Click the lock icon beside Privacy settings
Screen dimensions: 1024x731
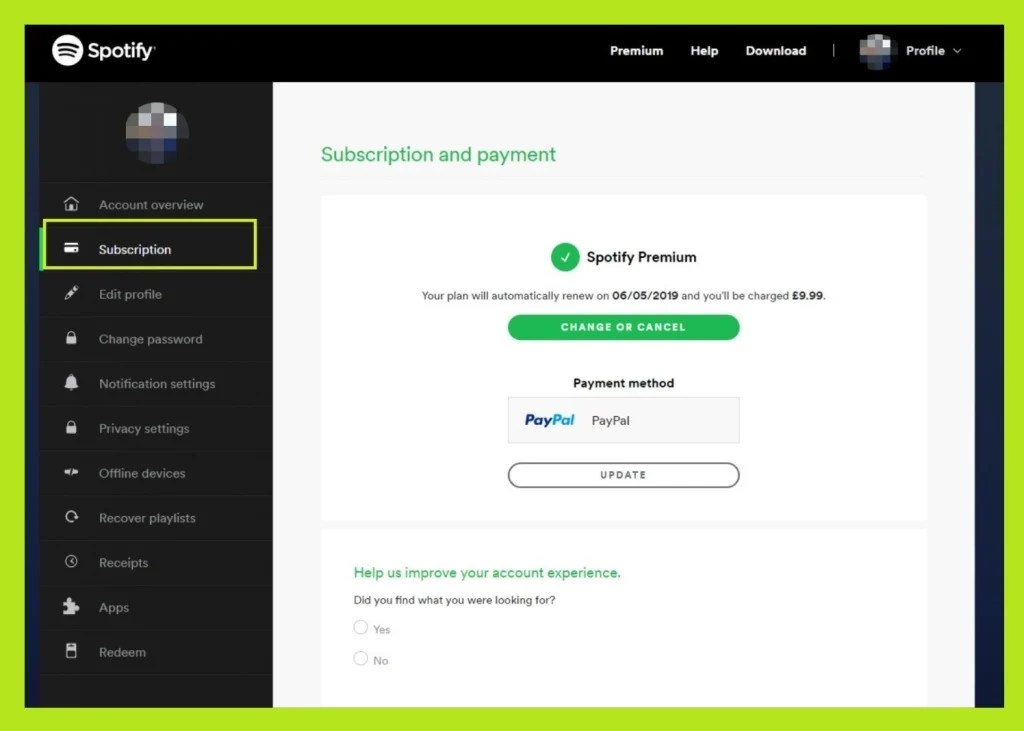point(71,427)
